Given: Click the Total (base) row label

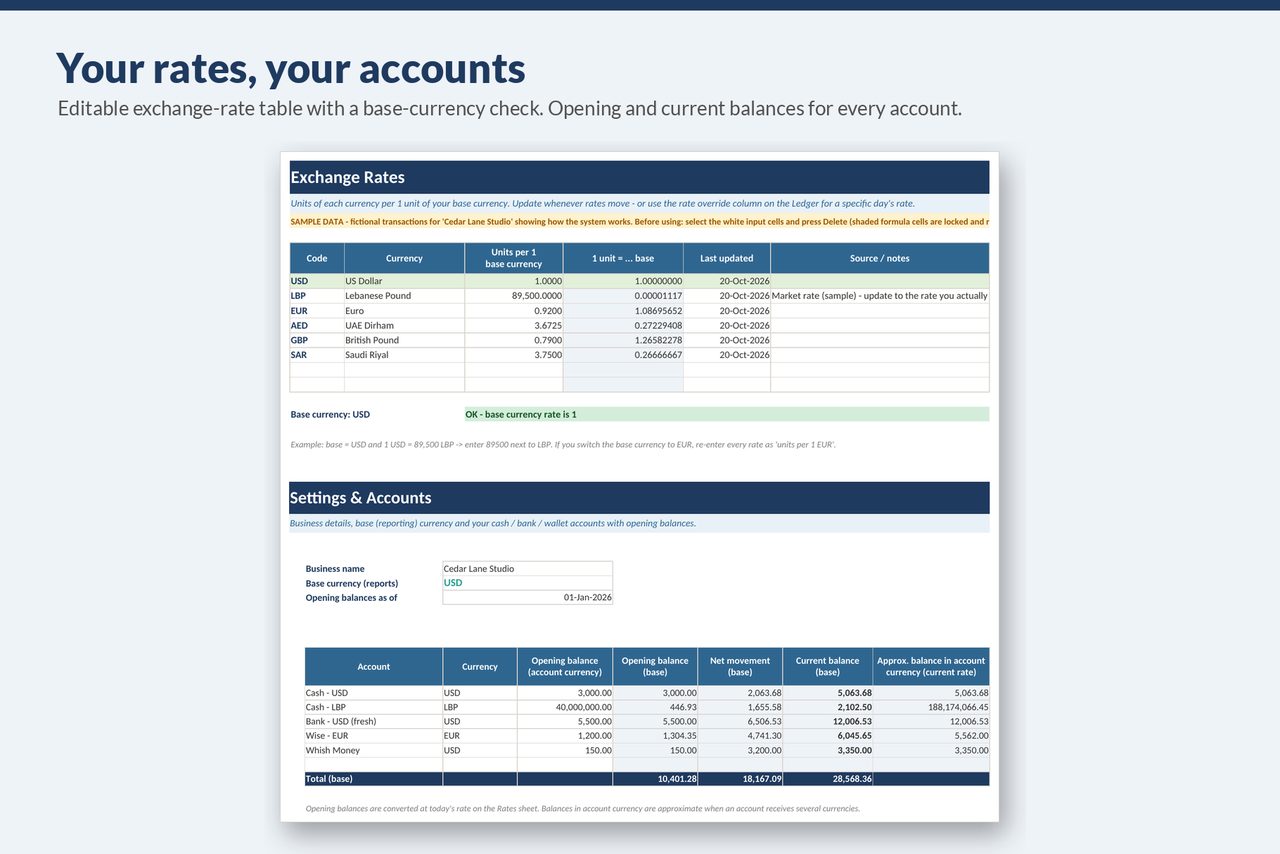Looking at the screenshot, I should (374, 779).
